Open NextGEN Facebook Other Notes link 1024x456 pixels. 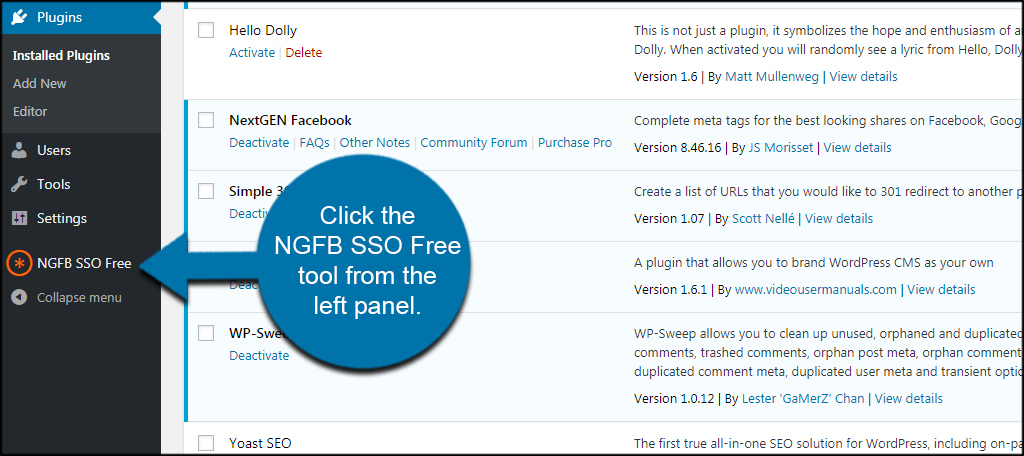point(375,142)
